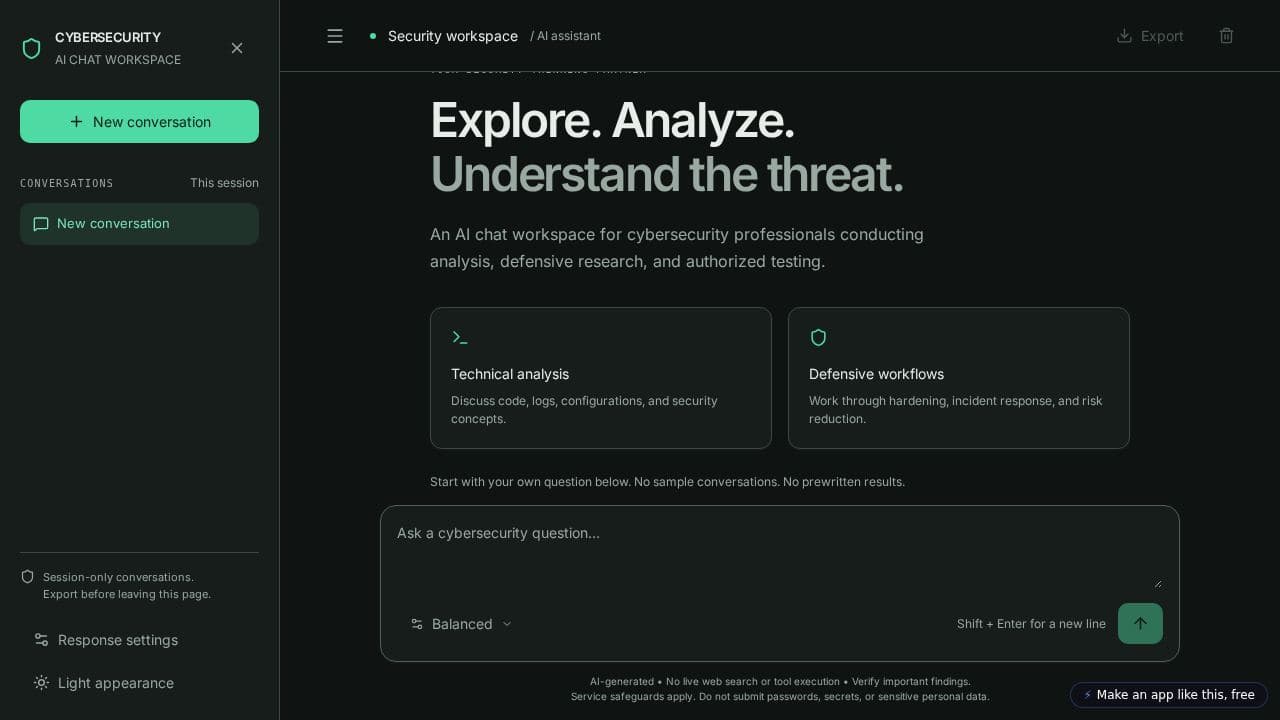Viewport: 1280px width, 720px height.
Task: Click the shield icon on Defensive workflows
Action: pos(818,338)
